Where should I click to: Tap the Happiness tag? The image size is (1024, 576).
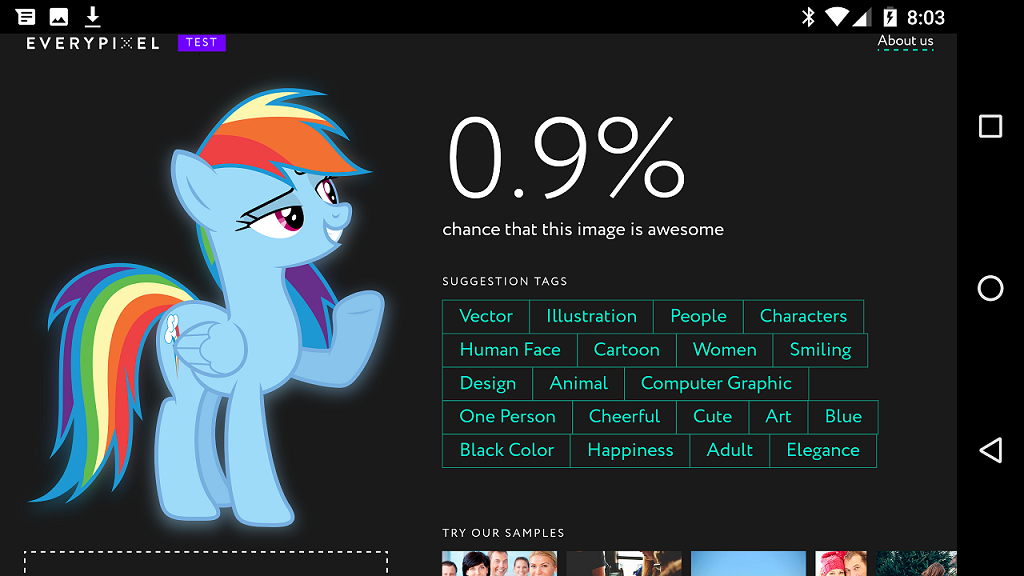(x=630, y=451)
